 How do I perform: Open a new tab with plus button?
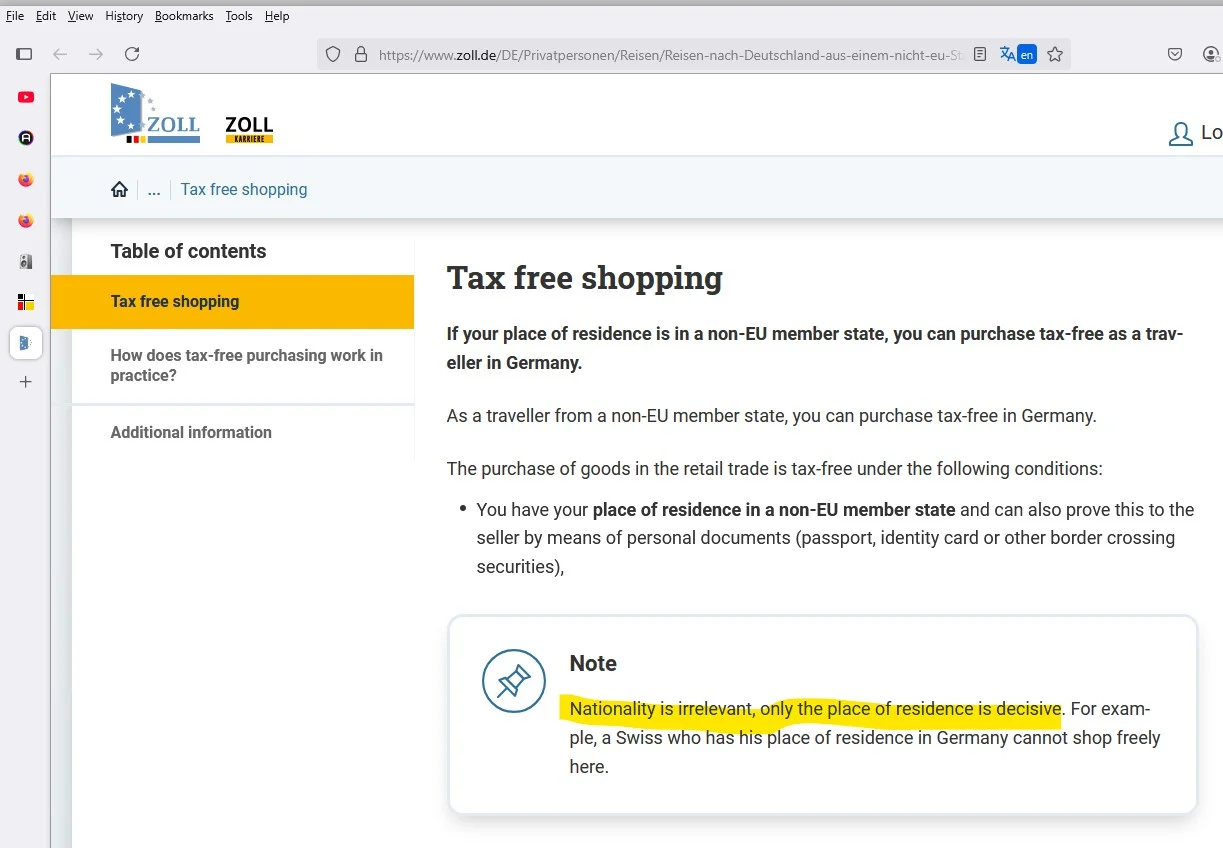tap(26, 381)
